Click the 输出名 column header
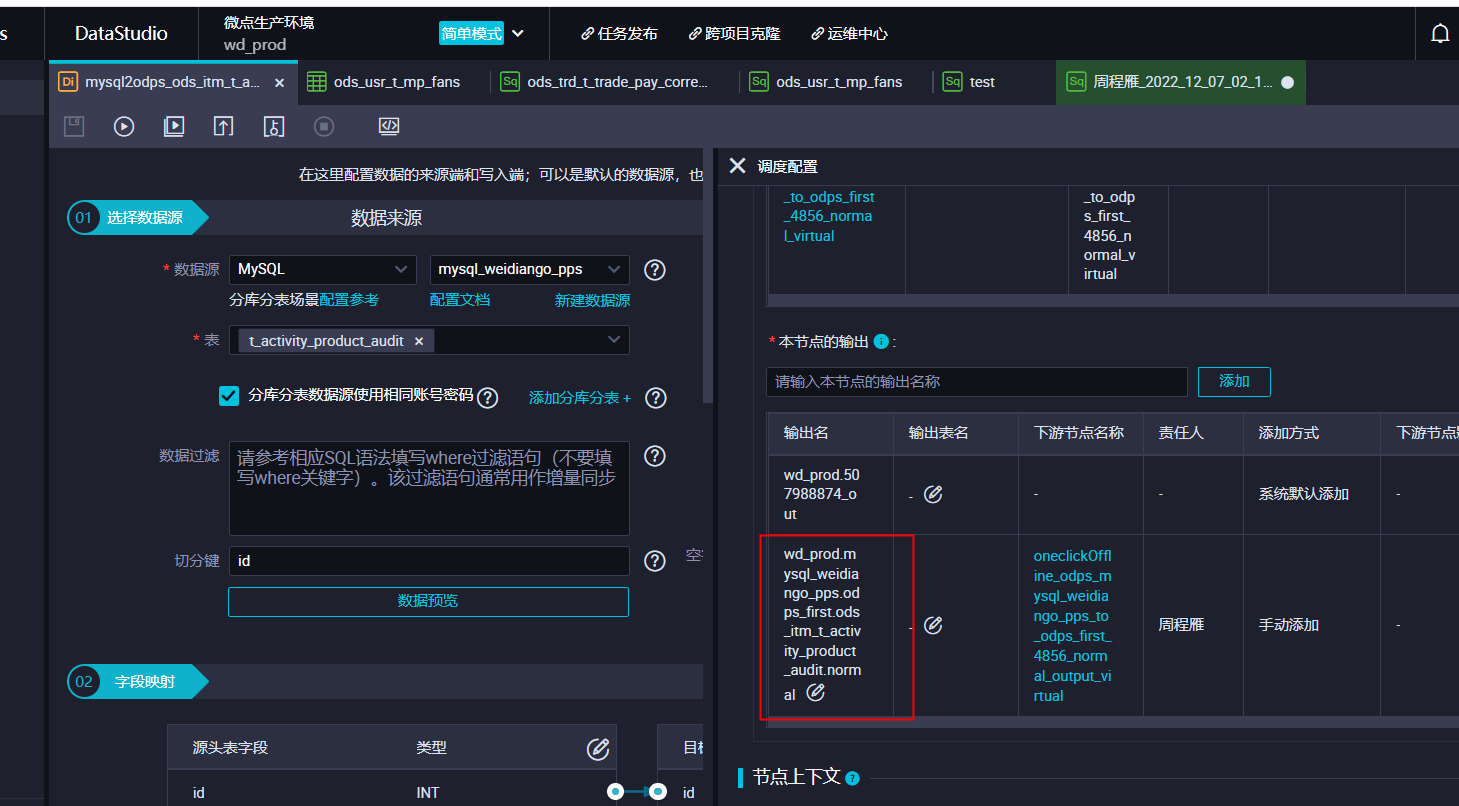Screen dimensions: 1459x806 806,433
